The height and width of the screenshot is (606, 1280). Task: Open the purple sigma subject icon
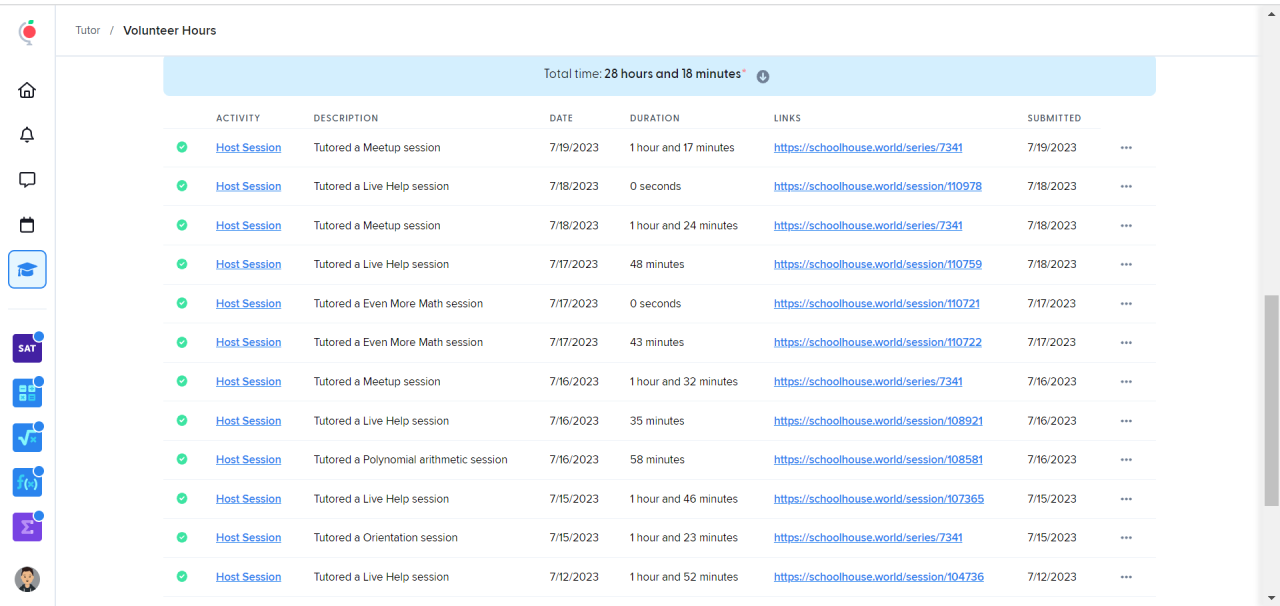27,527
